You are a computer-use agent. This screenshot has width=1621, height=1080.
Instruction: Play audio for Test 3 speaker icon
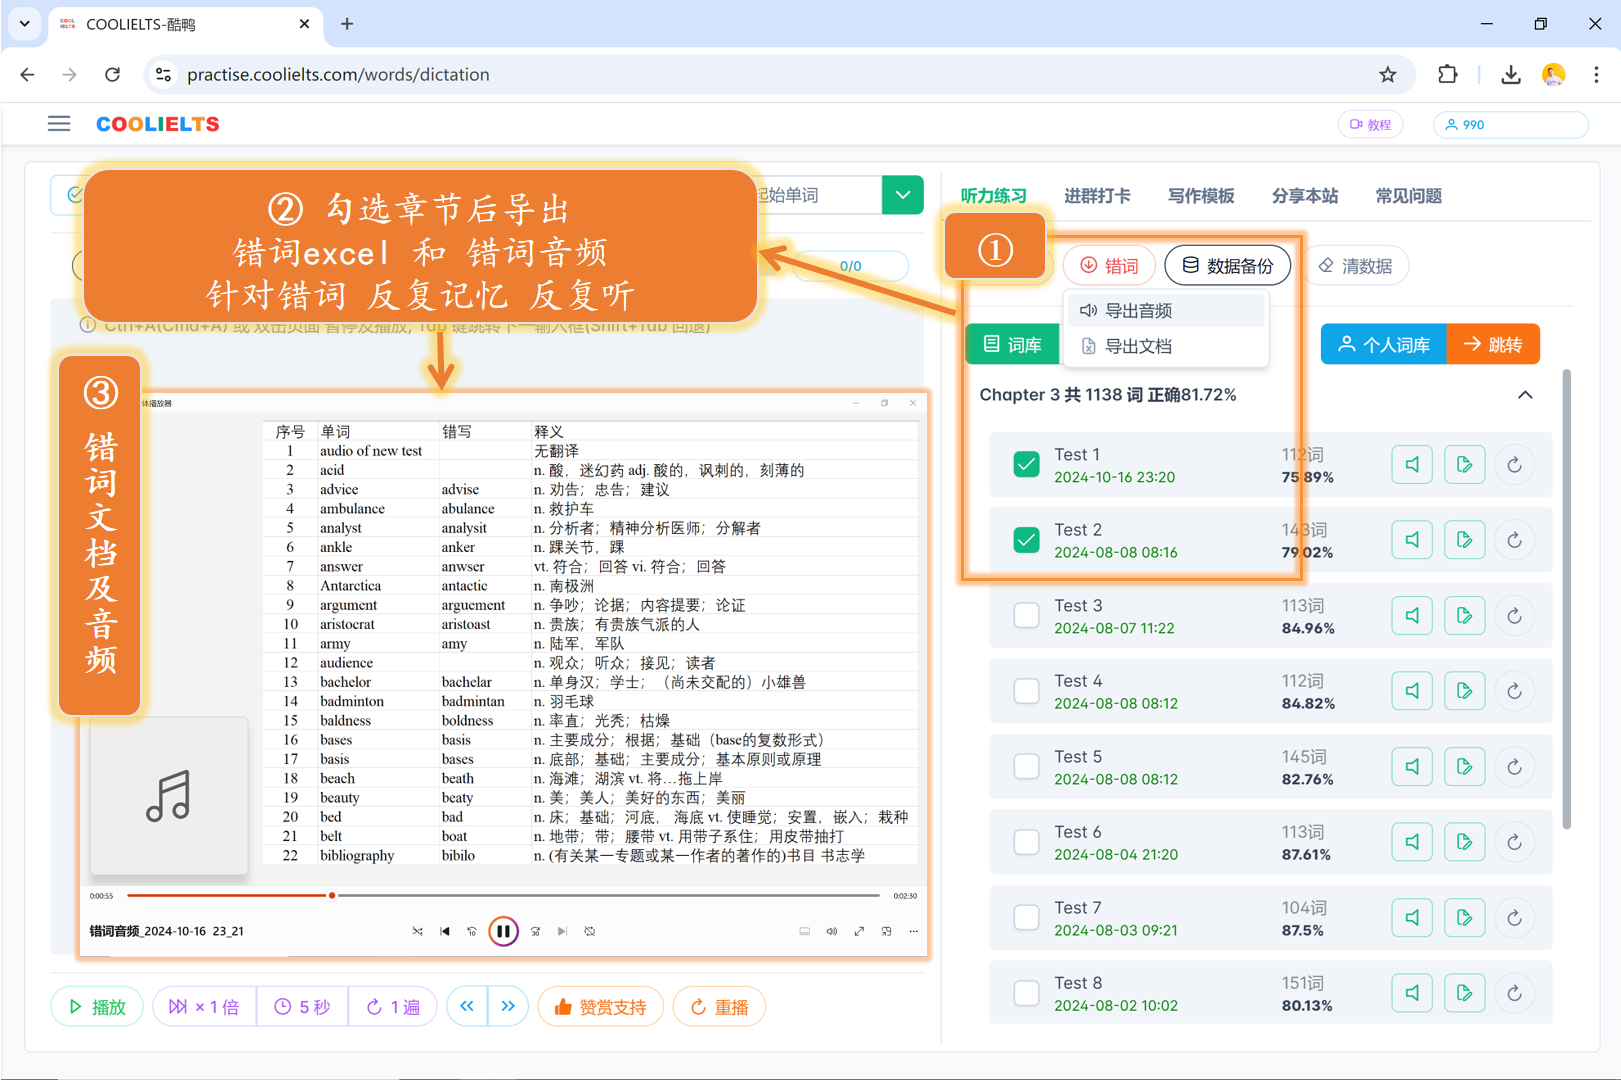pos(1411,616)
